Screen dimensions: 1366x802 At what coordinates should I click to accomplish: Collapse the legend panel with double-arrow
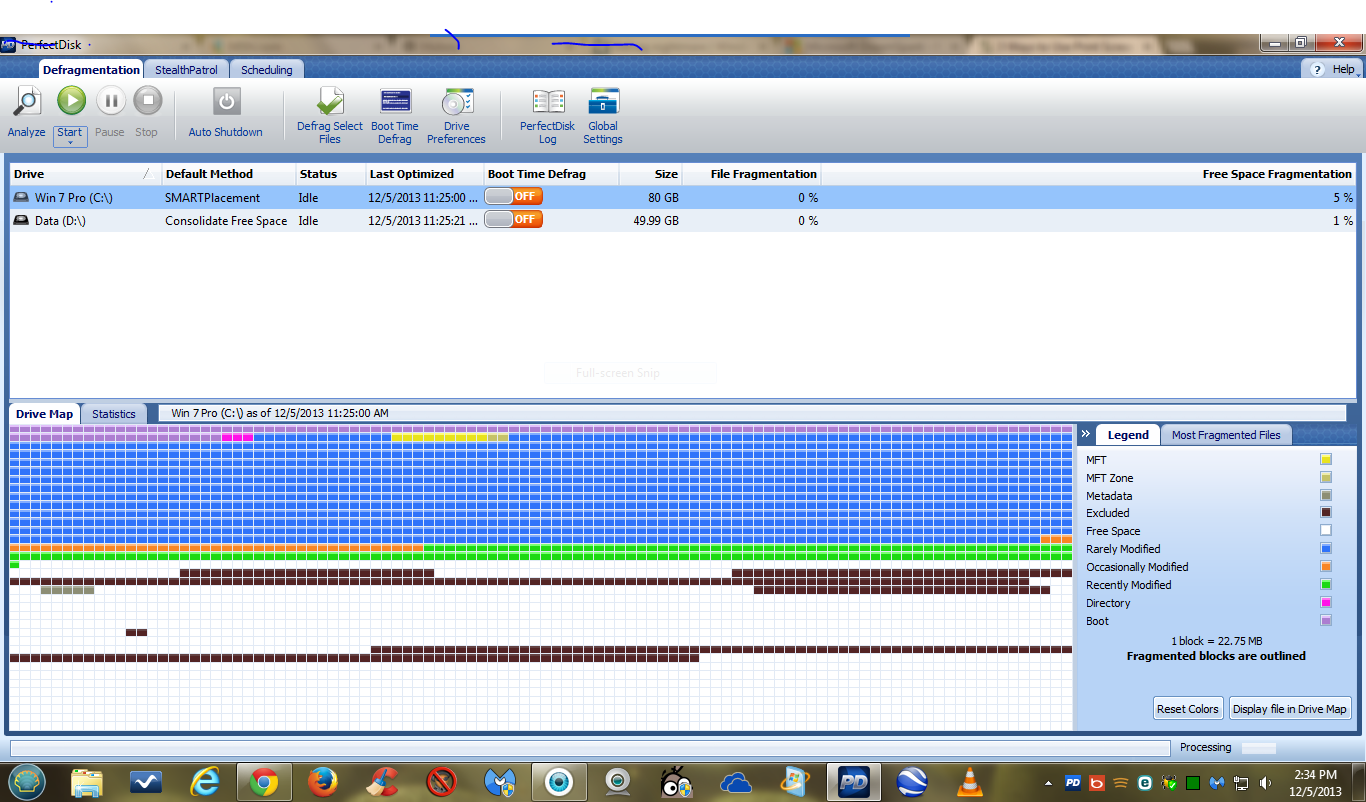tap(1085, 434)
